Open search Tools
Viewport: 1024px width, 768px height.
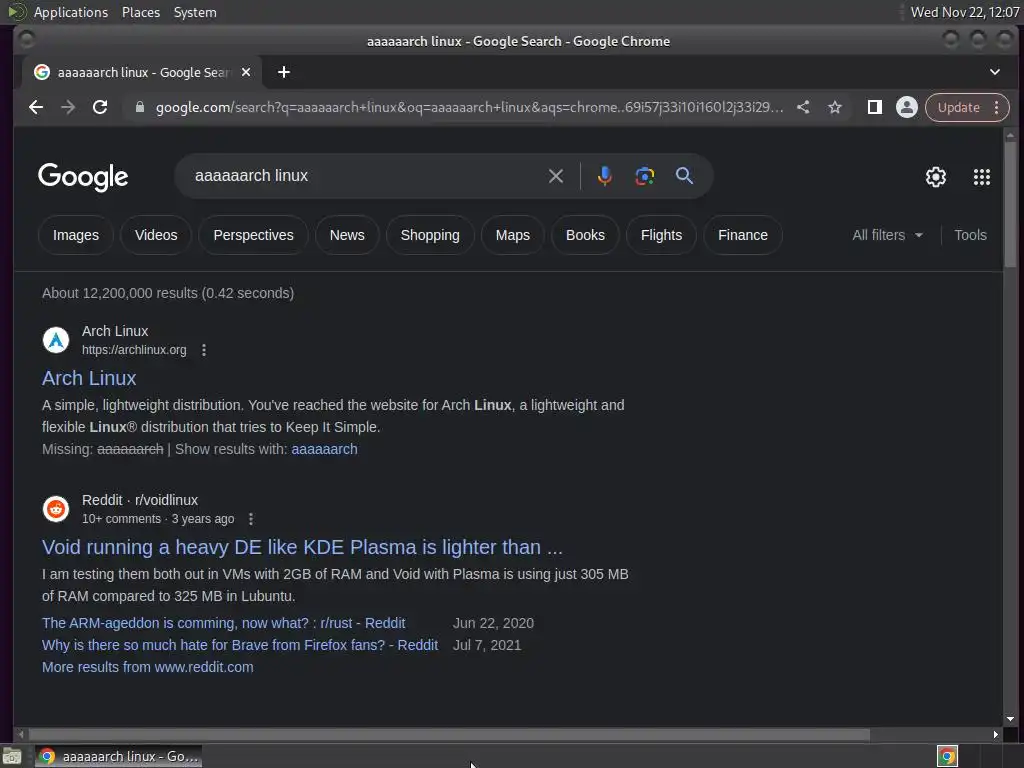(x=970, y=235)
